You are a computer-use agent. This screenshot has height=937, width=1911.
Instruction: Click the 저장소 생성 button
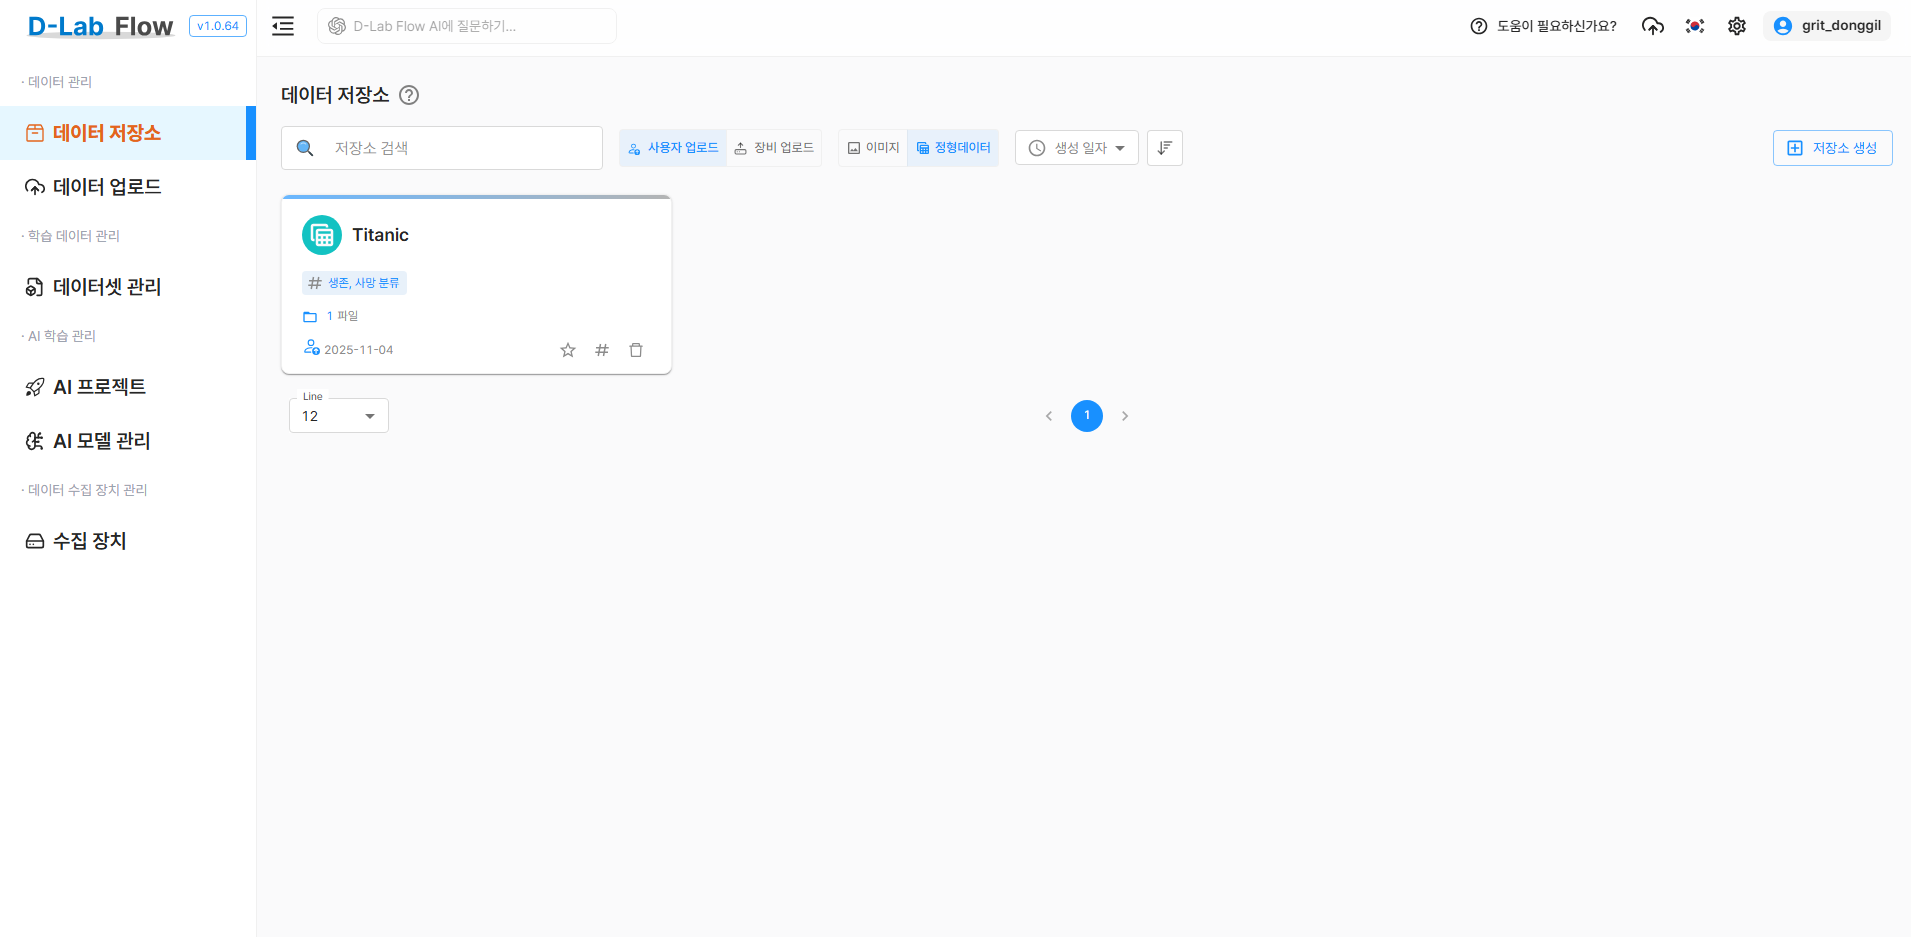pyautogui.click(x=1832, y=148)
